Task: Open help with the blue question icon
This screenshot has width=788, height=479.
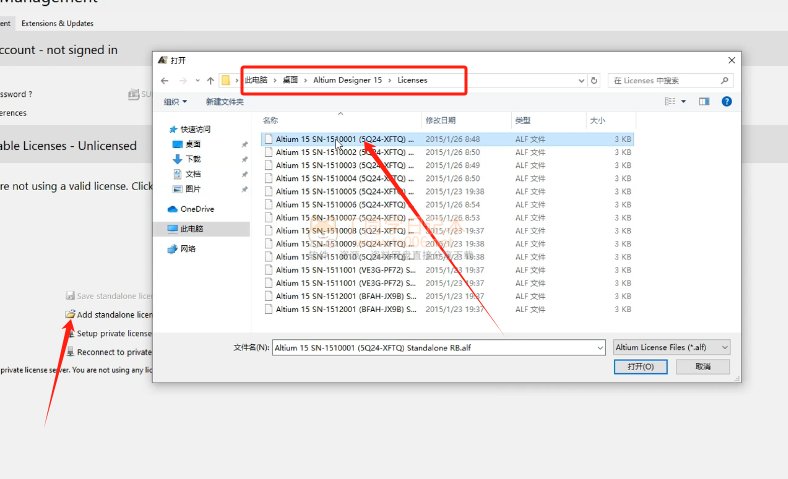Action: [727, 102]
